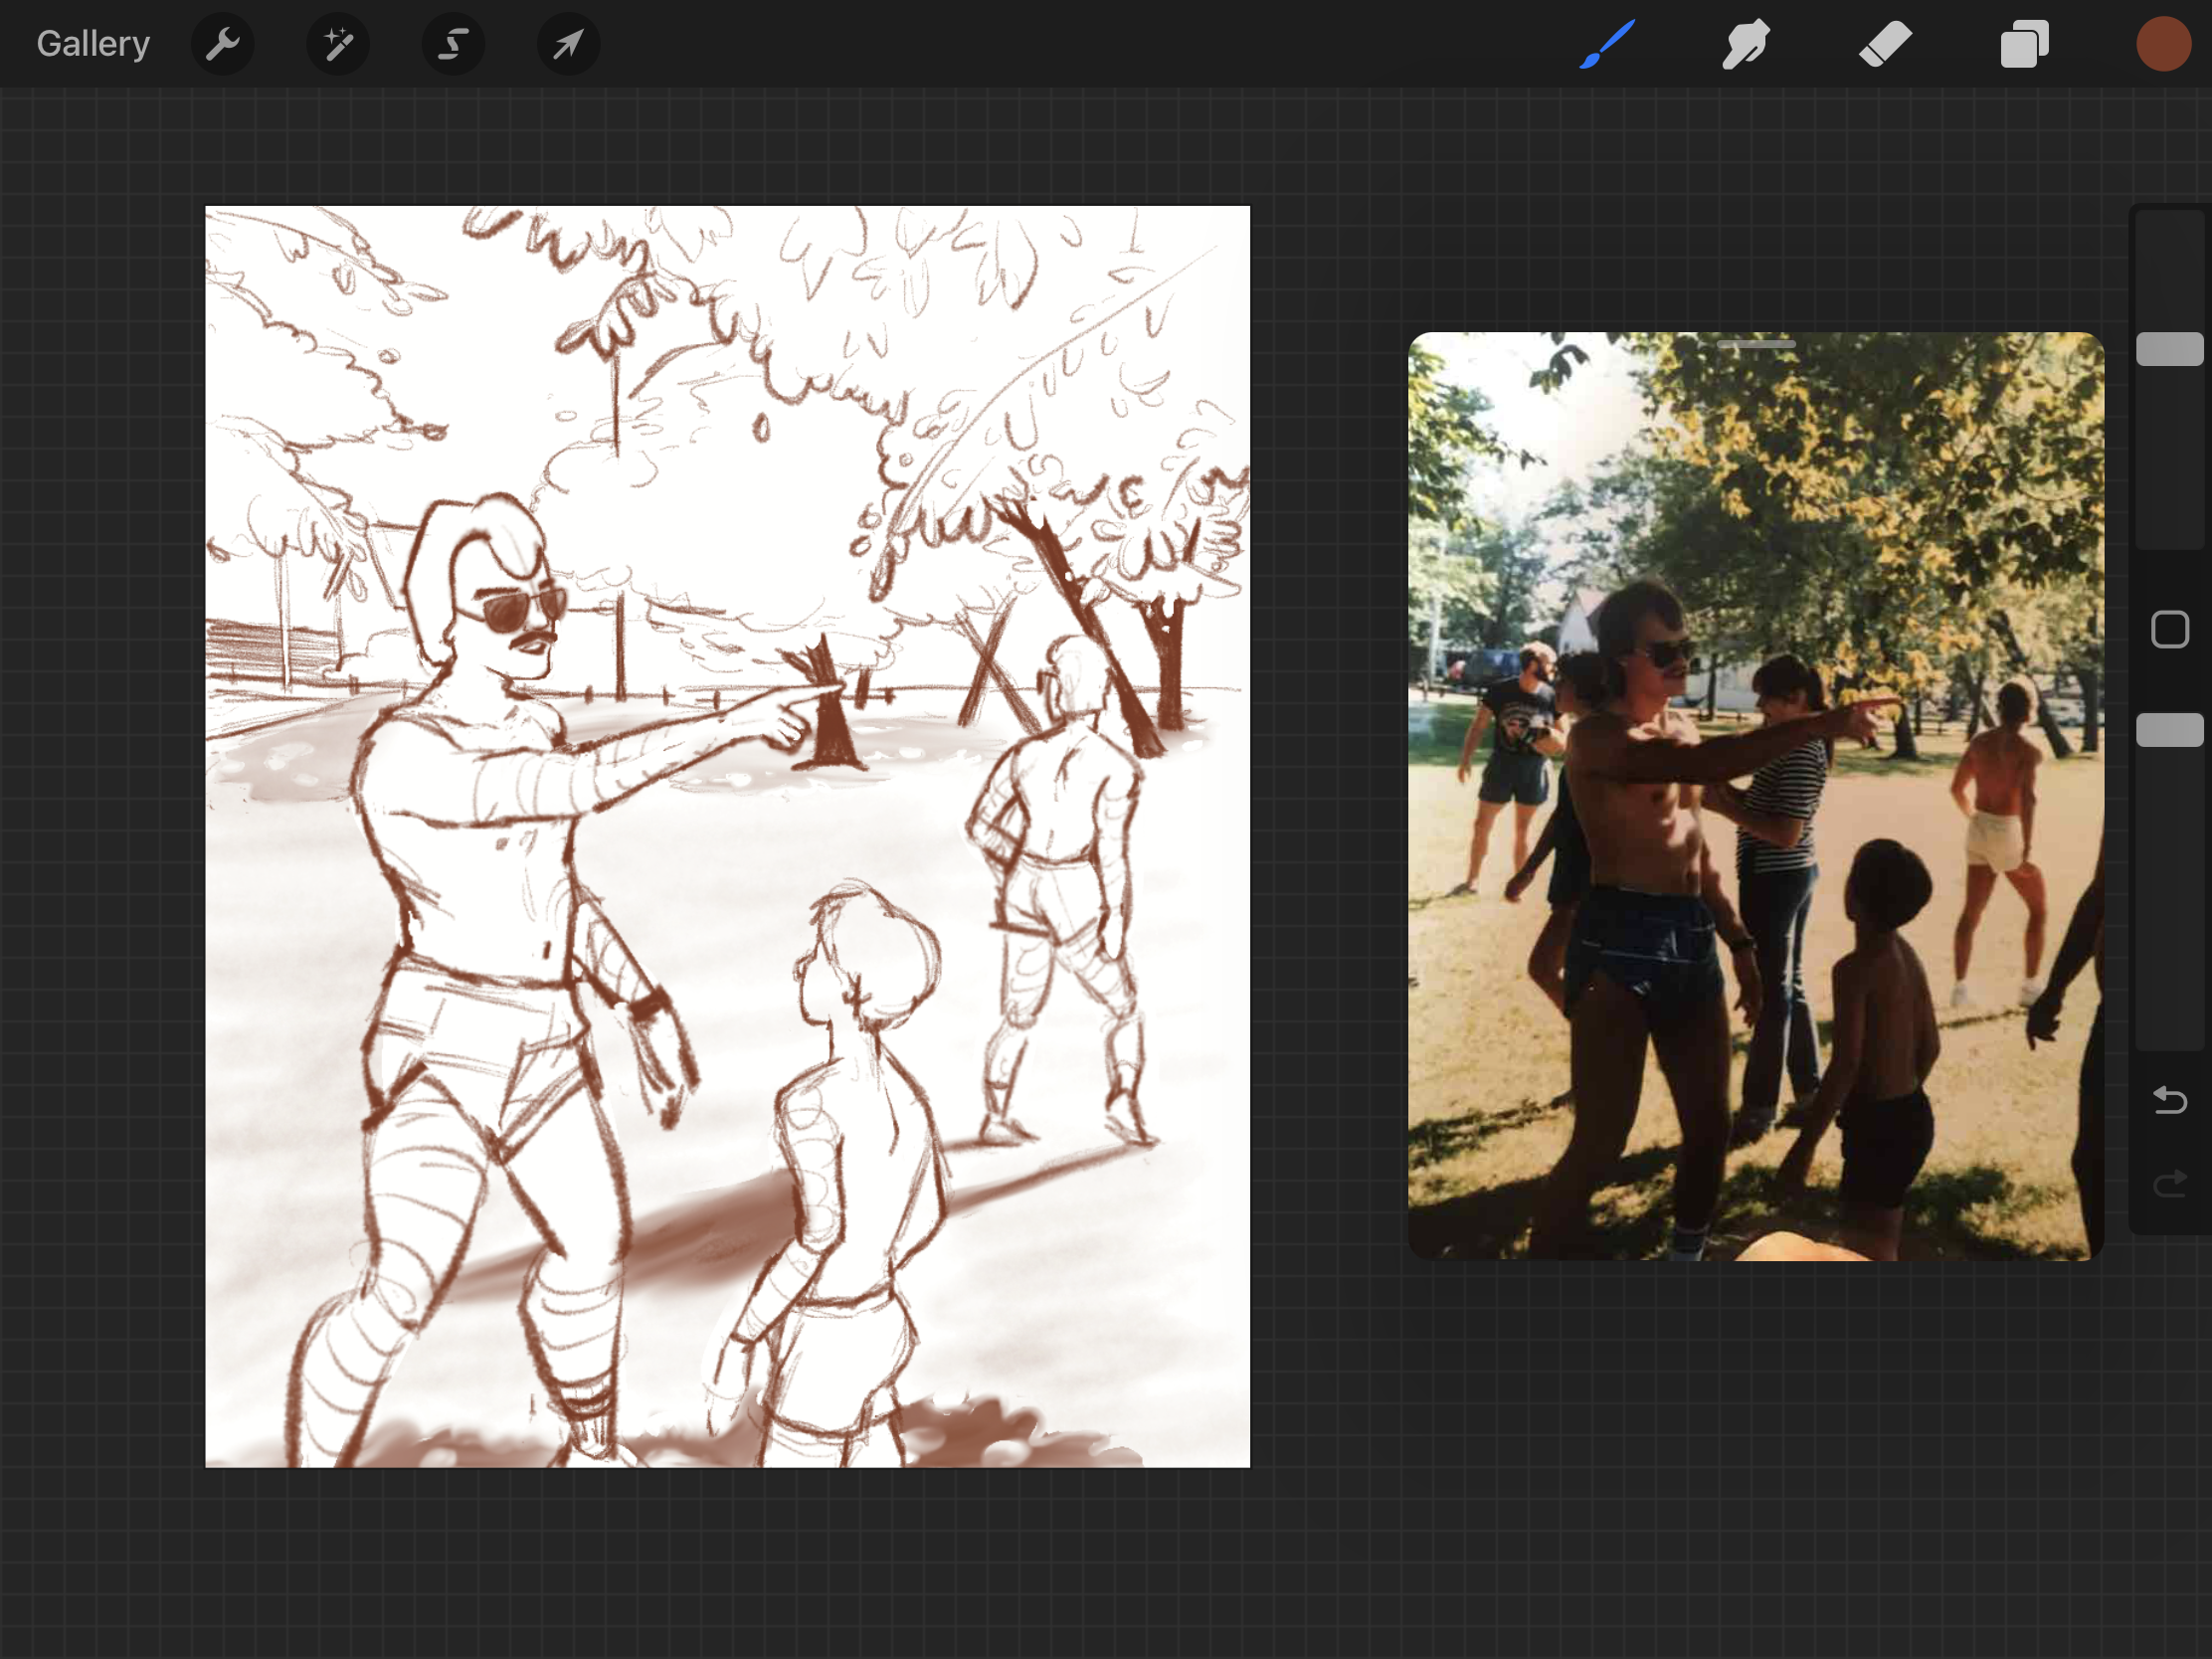Select the Smudge finger tool
The image size is (2212, 1659).
(1746, 44)
